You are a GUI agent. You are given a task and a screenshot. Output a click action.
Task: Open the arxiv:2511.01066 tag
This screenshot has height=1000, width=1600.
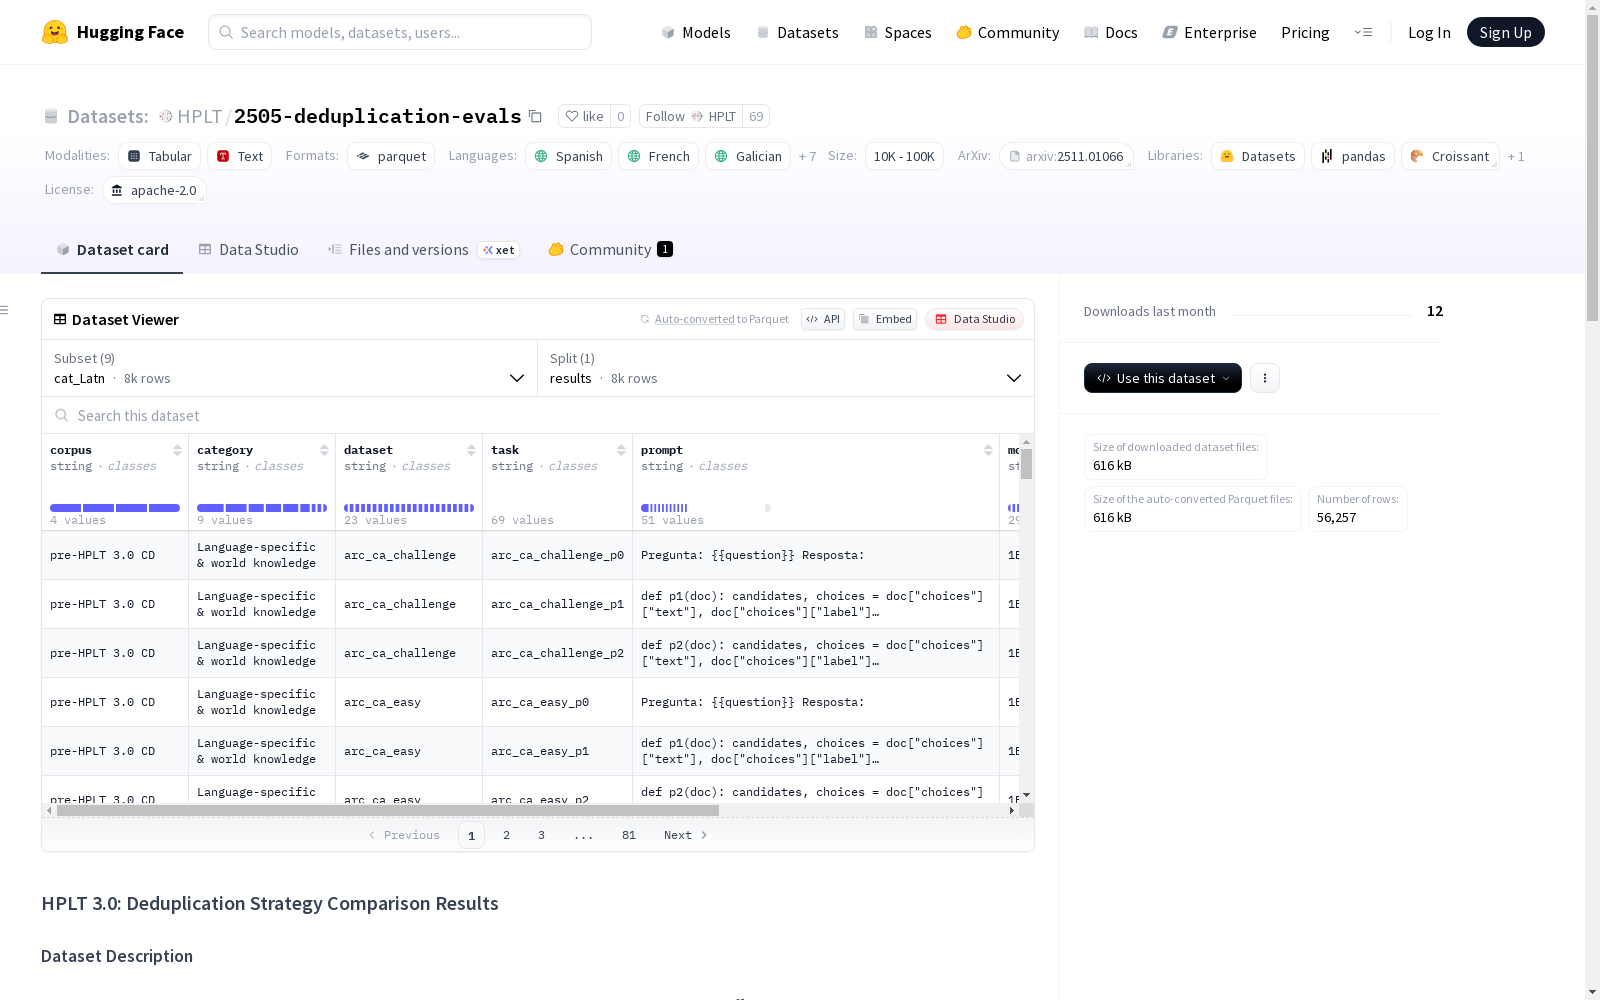[x=1066, y=156]
